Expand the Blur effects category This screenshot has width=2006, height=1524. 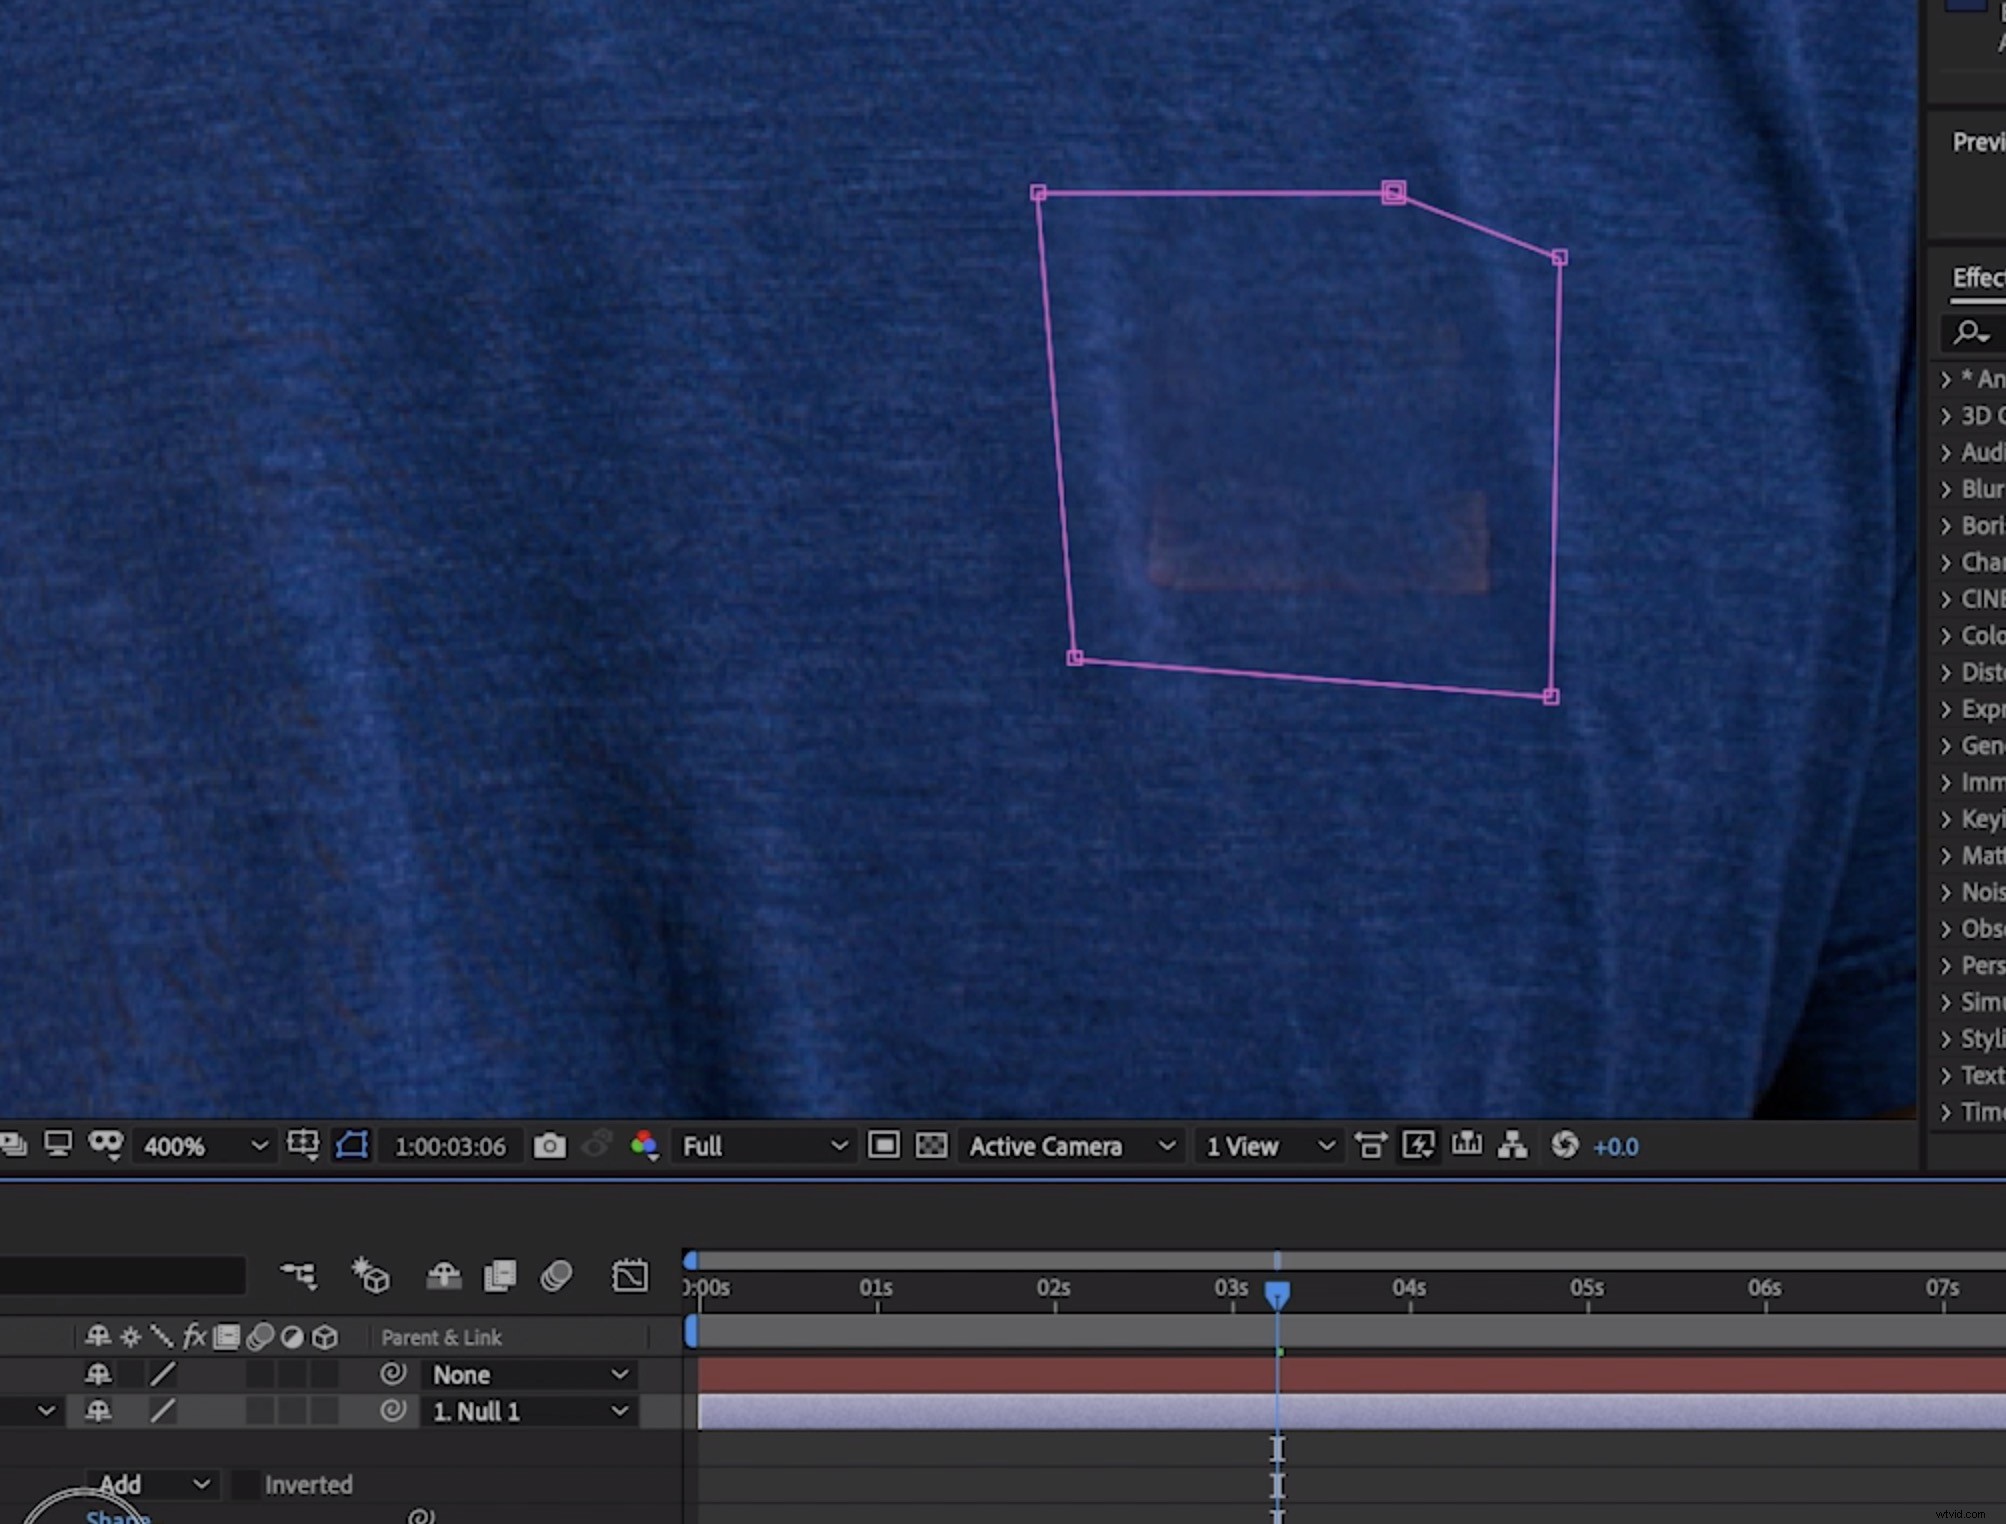pos(1975,489)
